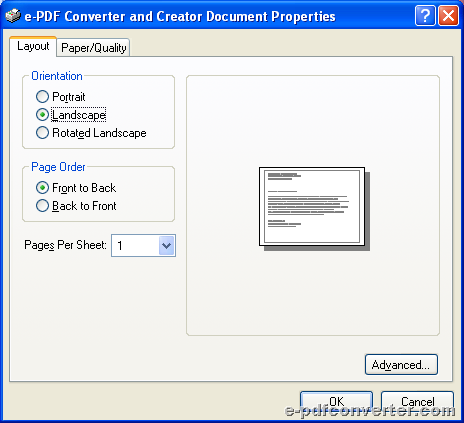Image resolution: width=464 pixels, height=423 pixels.
Task: Open the Layout tab
Action: [33, 46]
